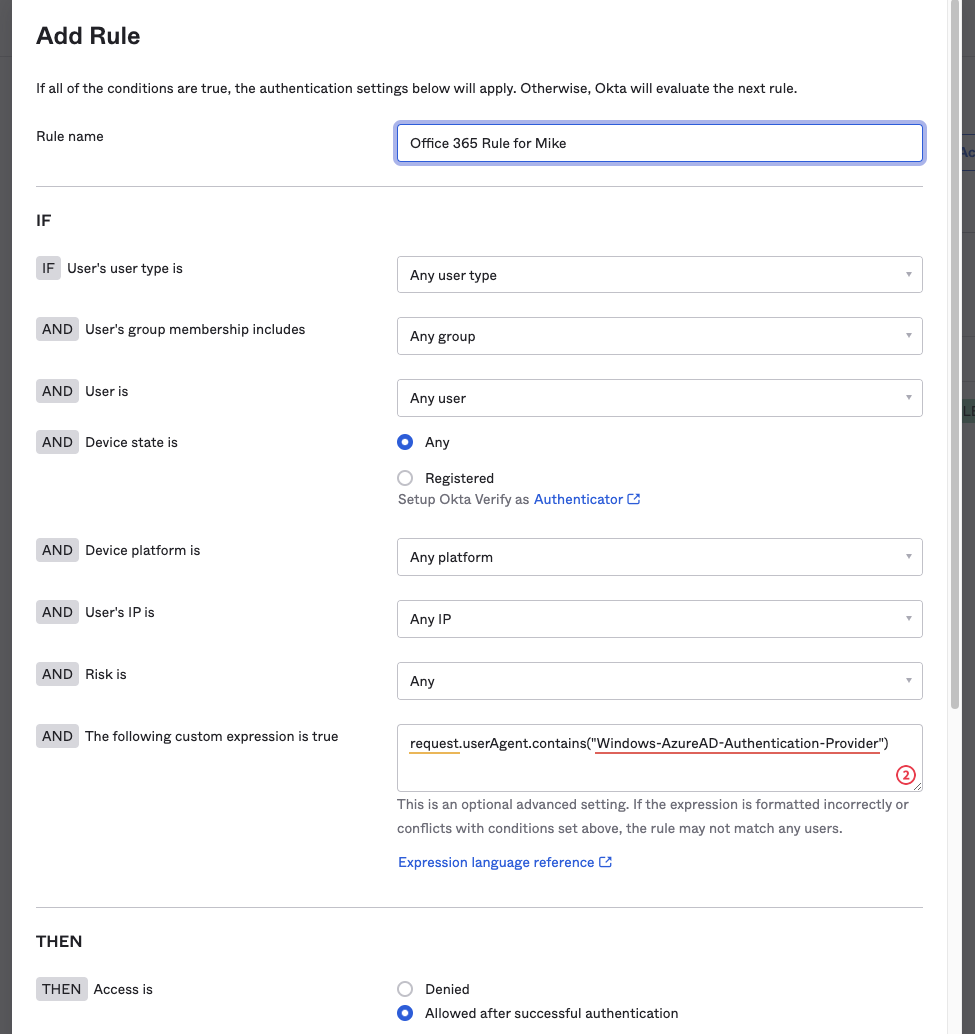Open the Expression language reference
This screenshot has height=1034, width=975.
point(497,862)
